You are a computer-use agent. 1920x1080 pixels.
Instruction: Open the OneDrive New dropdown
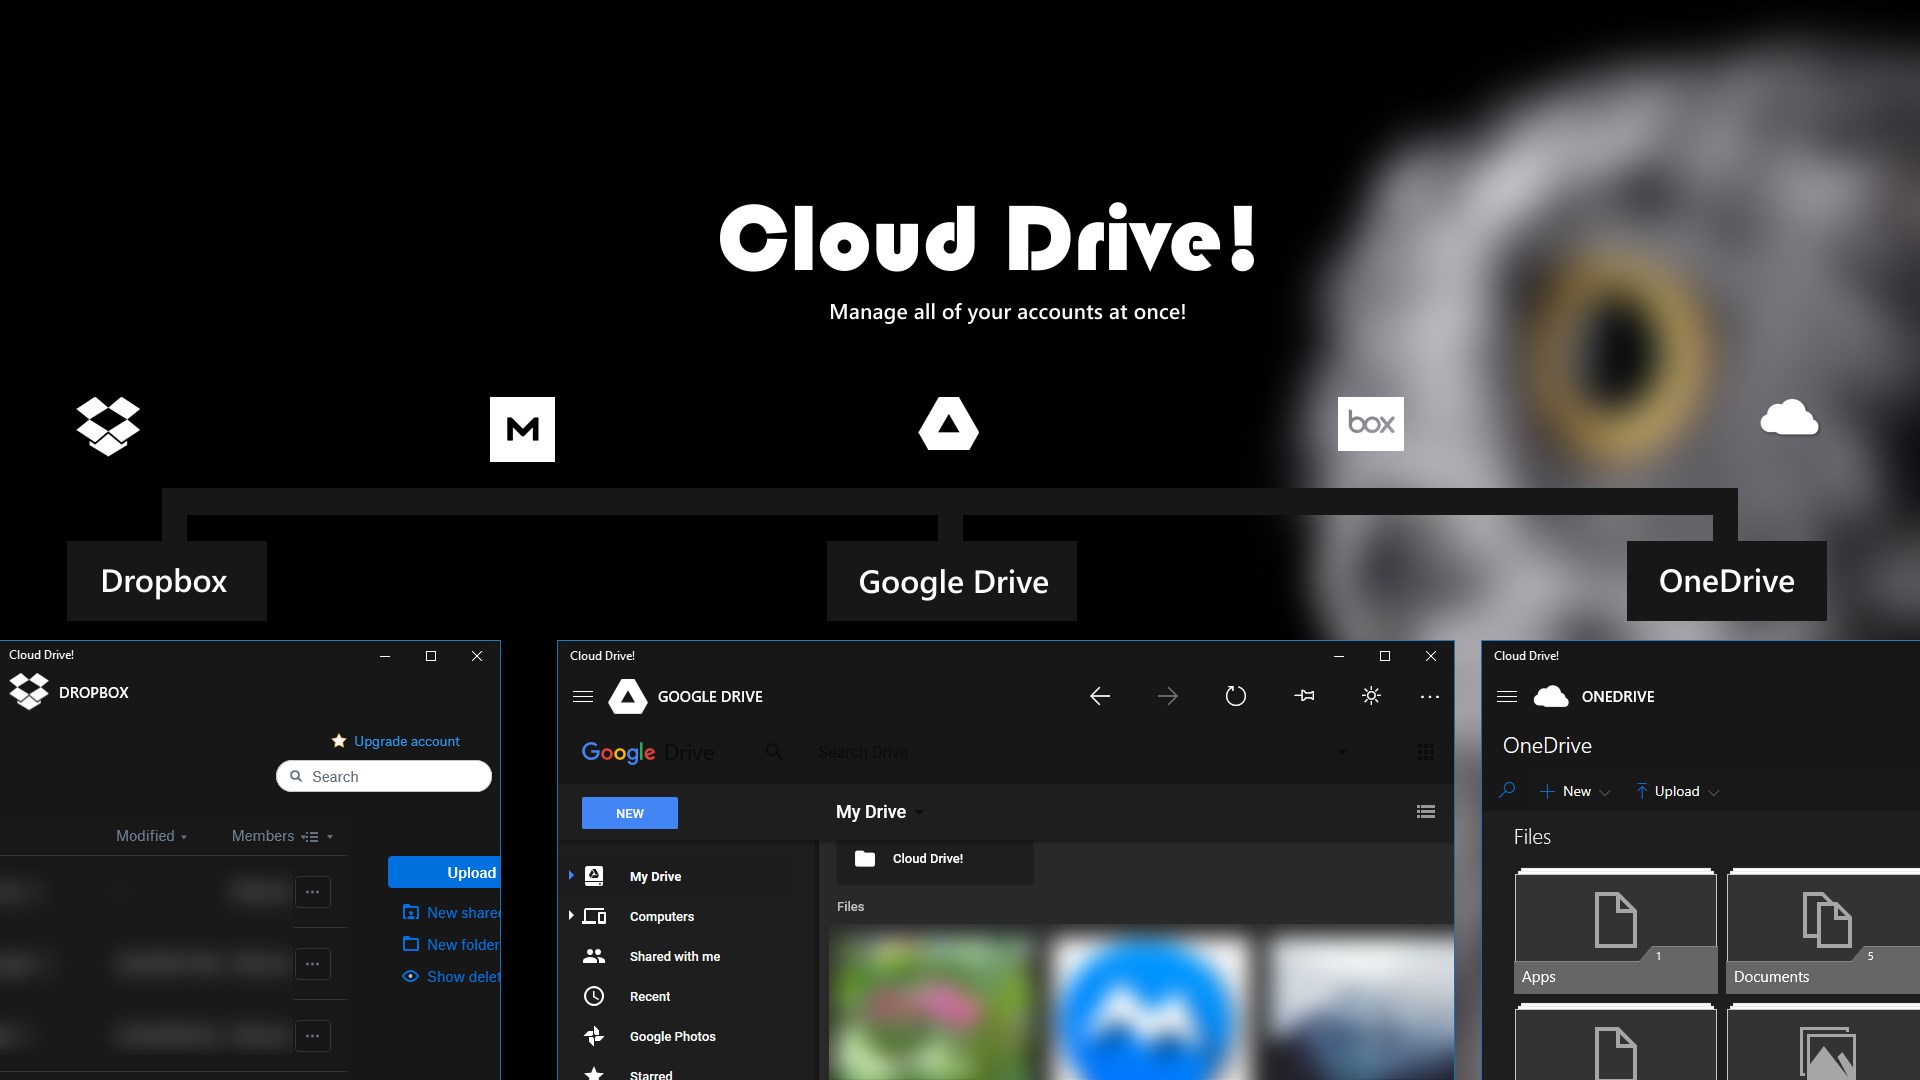[1576, 791]
